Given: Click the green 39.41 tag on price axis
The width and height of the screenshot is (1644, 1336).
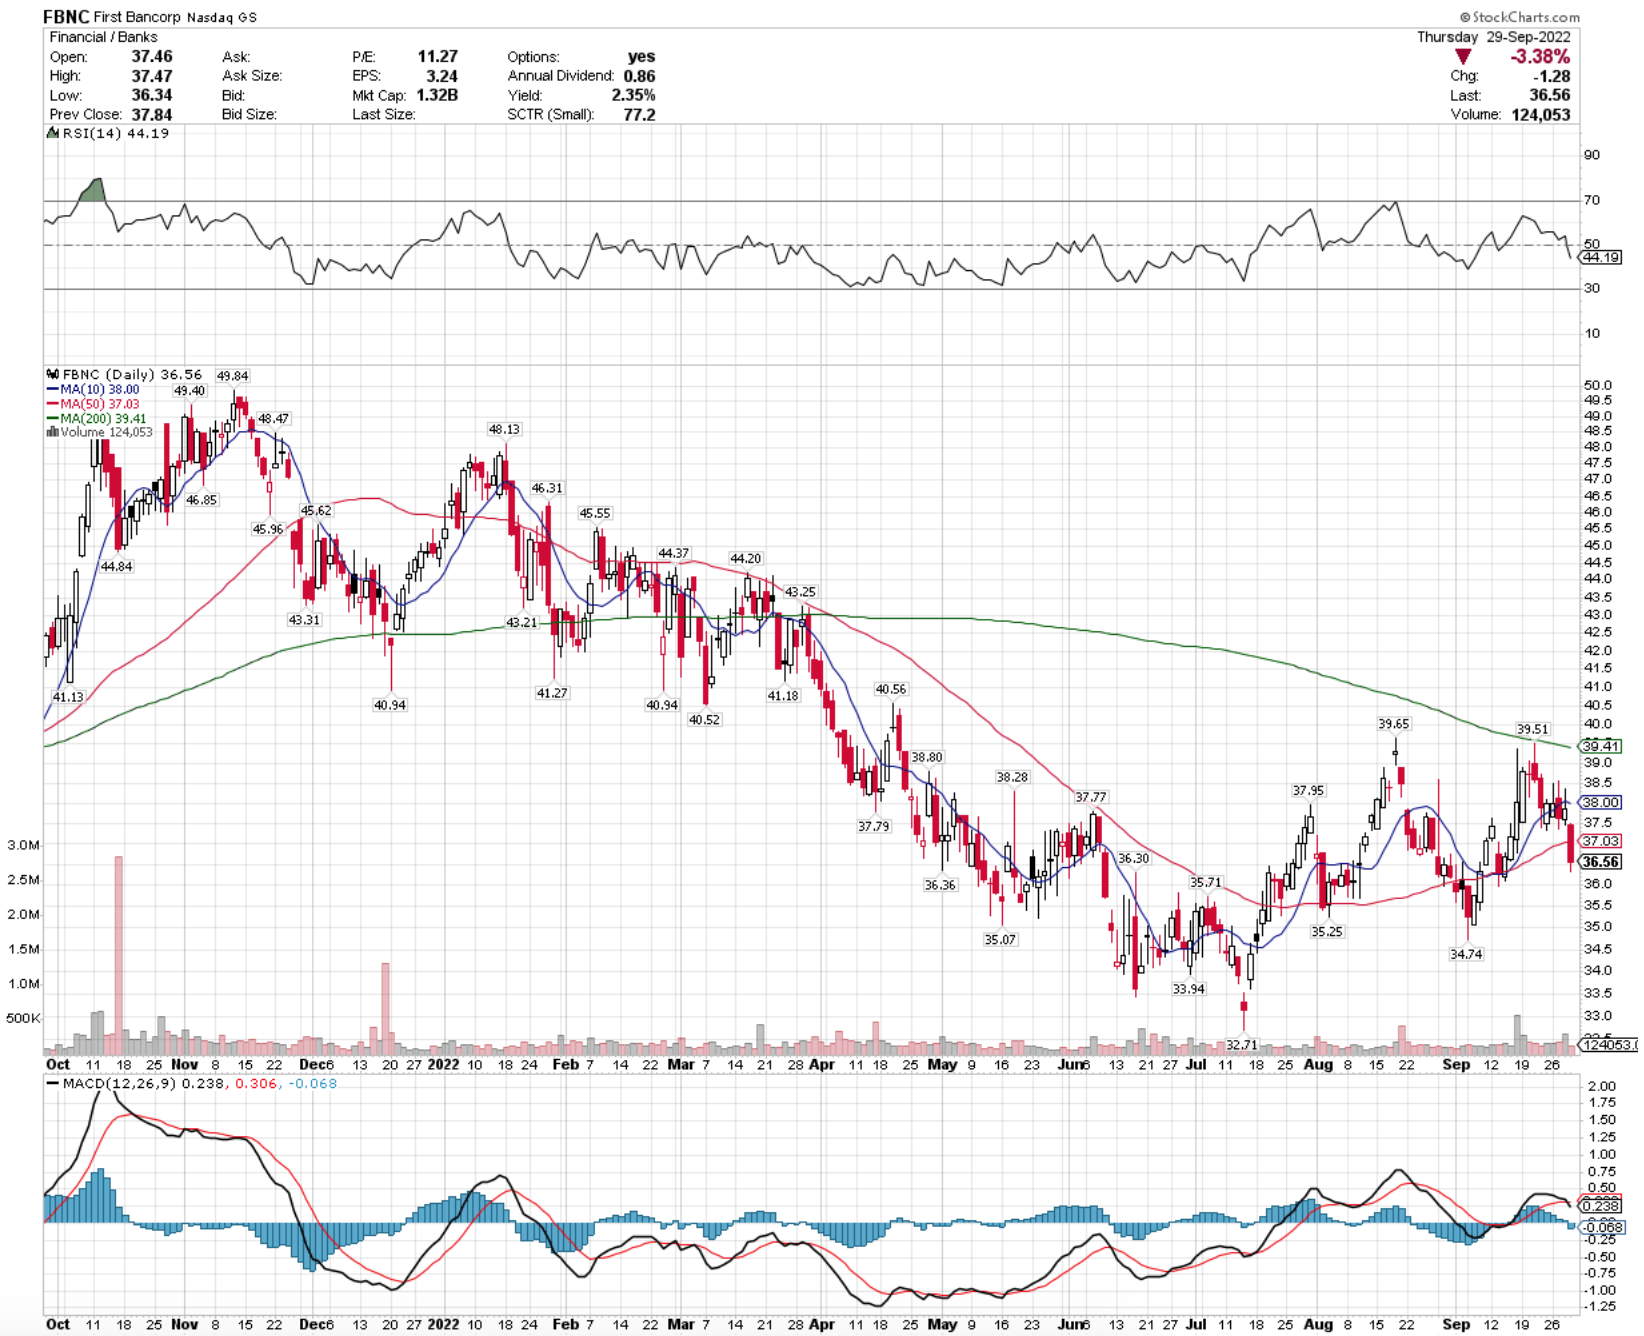Looking at the screenshot, I should coord(1600,746).
